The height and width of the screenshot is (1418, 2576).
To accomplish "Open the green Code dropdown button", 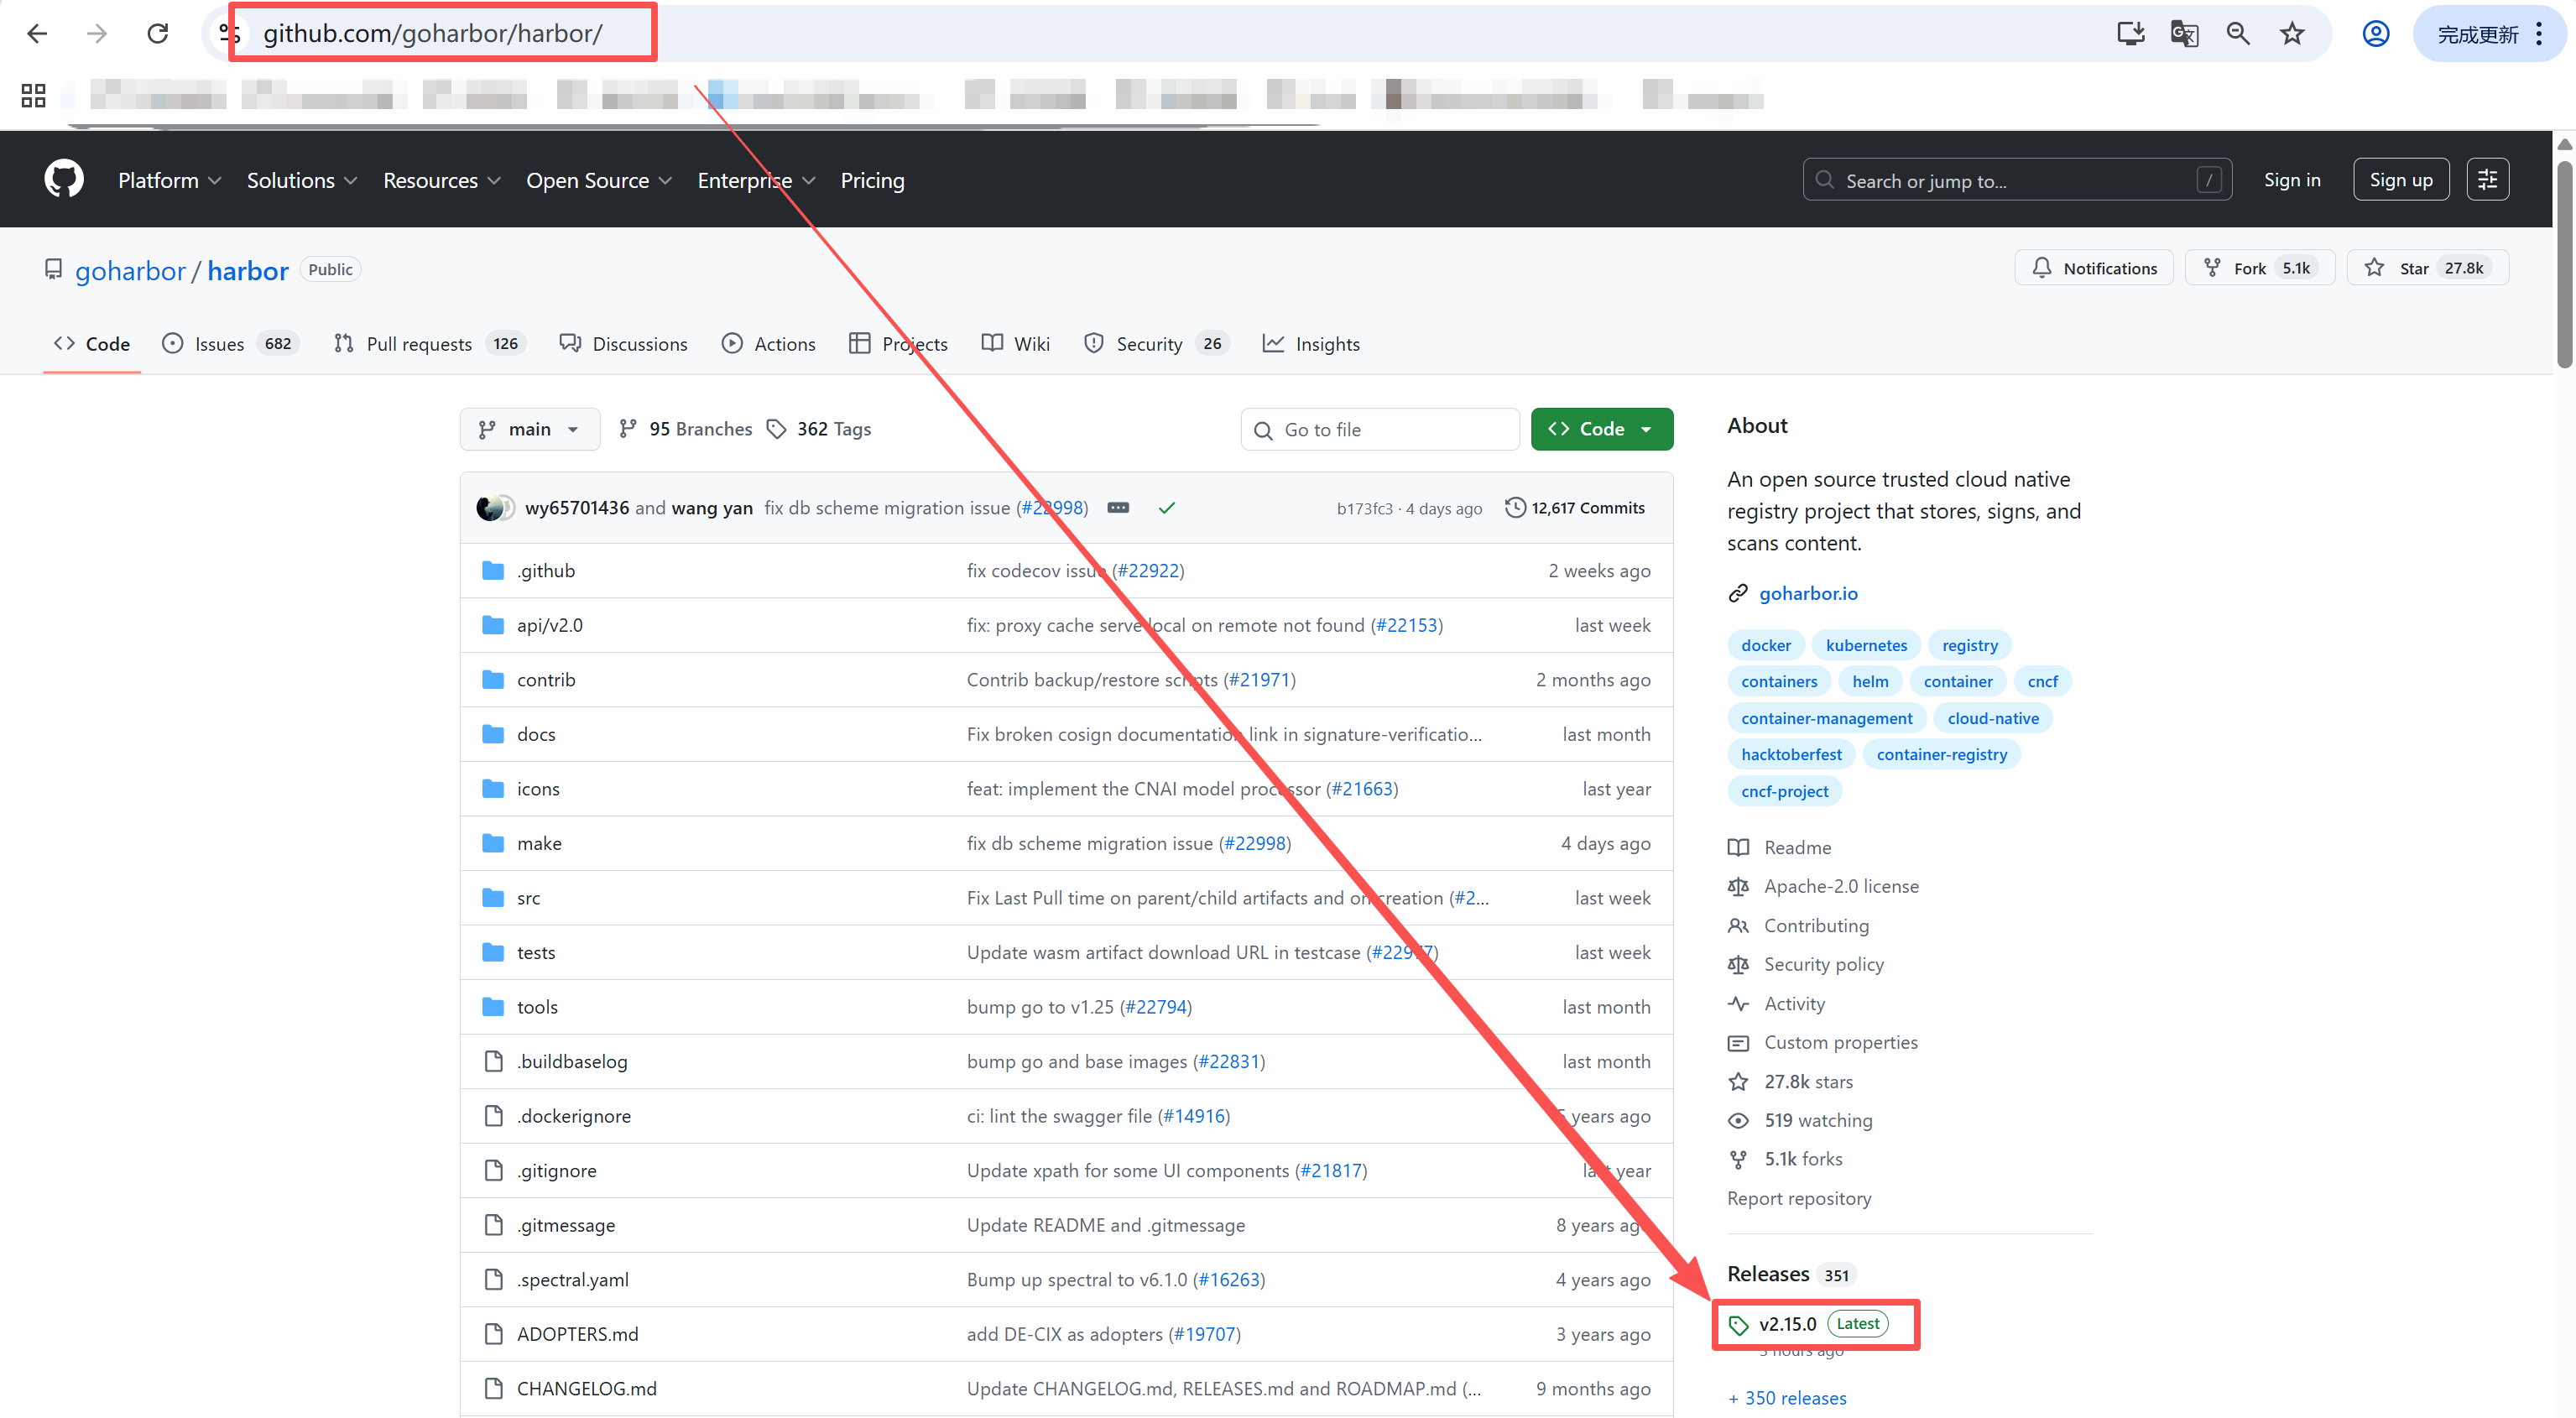I will (1602, 429).
